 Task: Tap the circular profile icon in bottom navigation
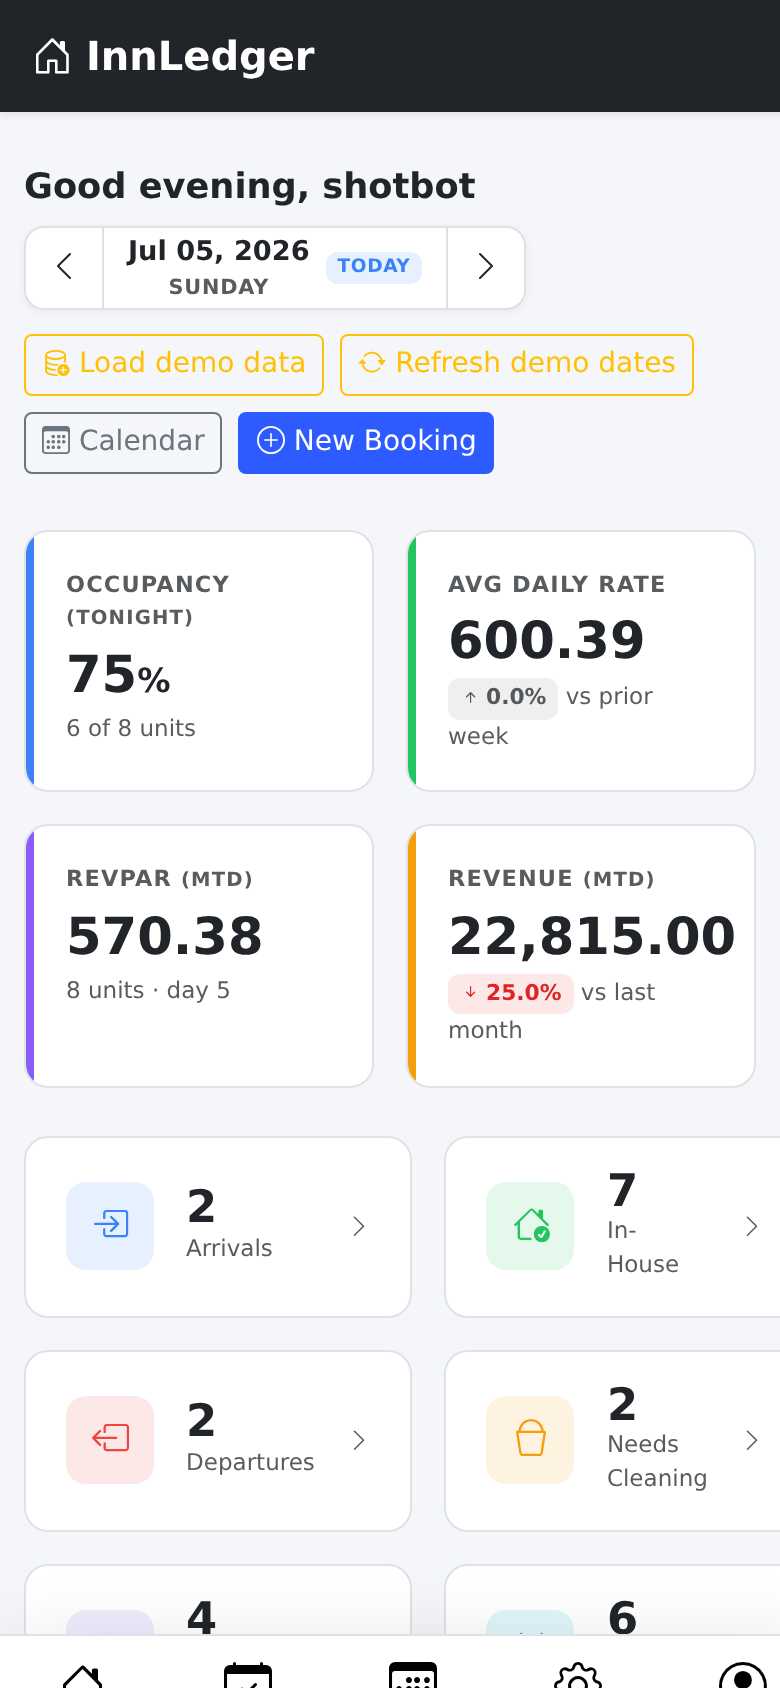[x=743, y=1675]
